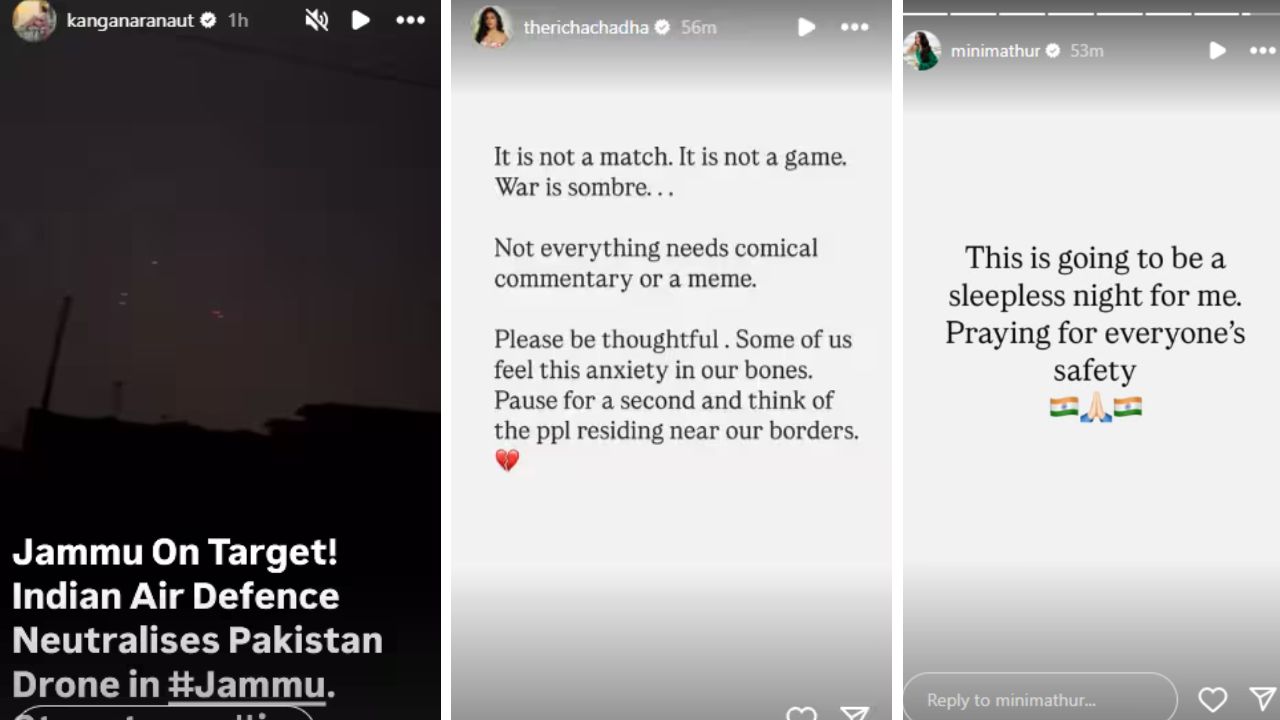Click the Reply to minimathur field
The width and height of the screenshot is (1280, 720).
1040,698
